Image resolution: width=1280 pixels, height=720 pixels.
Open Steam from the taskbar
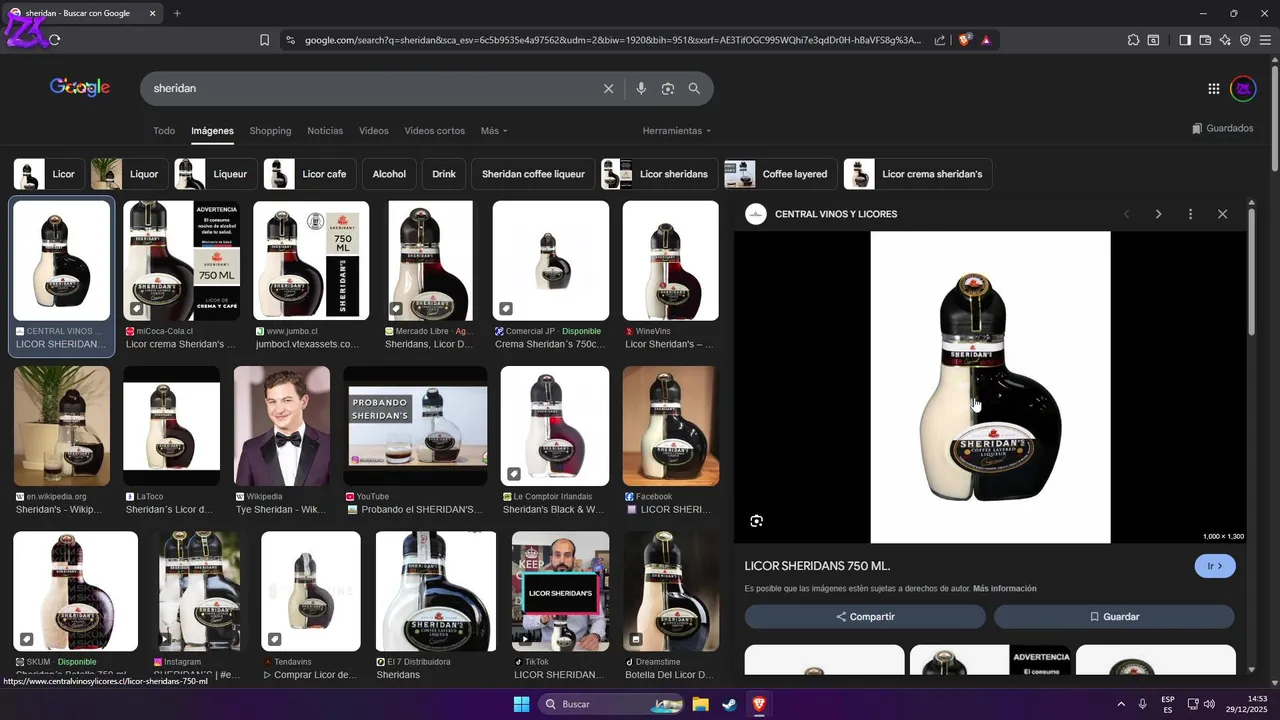[x=729, y=704]
